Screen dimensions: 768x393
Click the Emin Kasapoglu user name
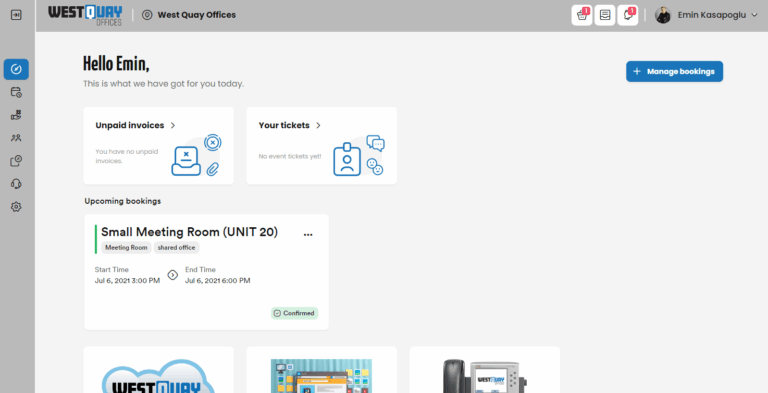[x=711, y=15]
